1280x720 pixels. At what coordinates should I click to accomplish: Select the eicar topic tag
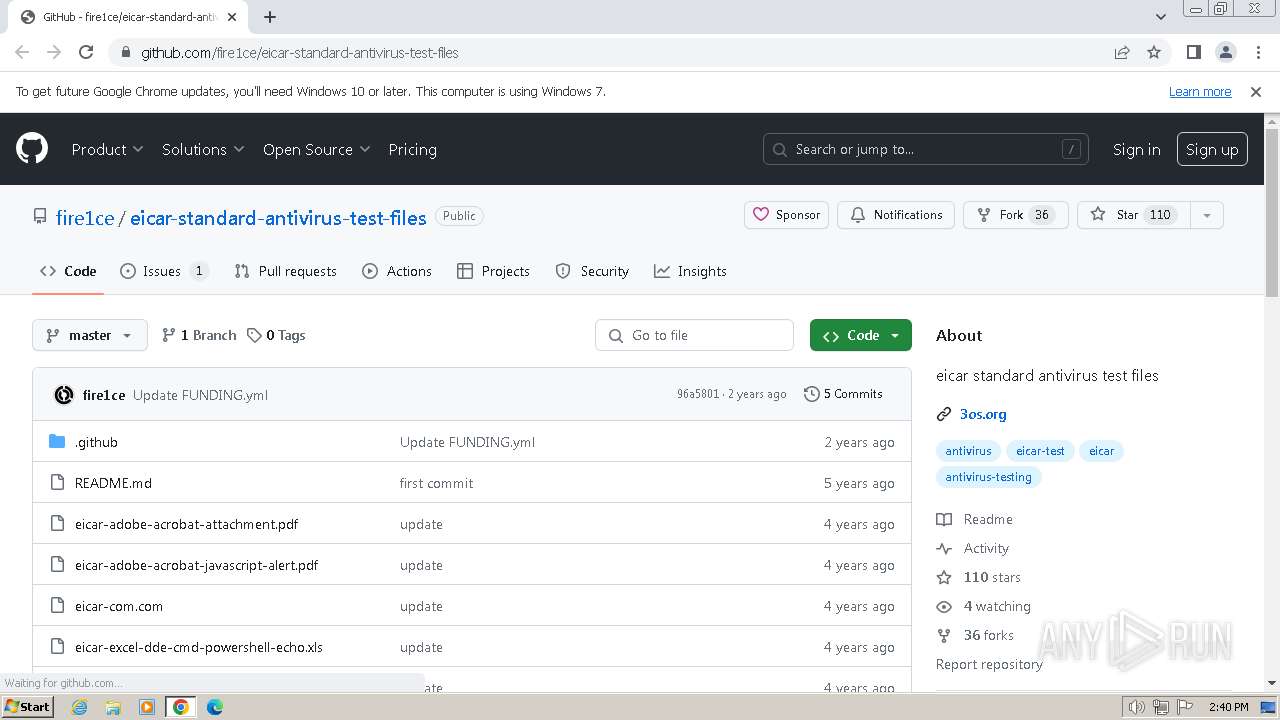pos(1101,451)
